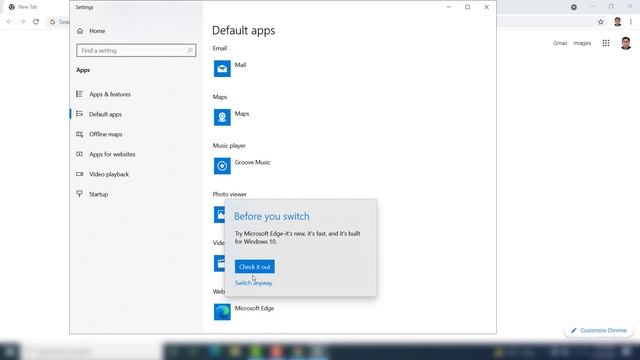Click the Microsoft Edge label
The image size is (640, 360).
(254, 309)
